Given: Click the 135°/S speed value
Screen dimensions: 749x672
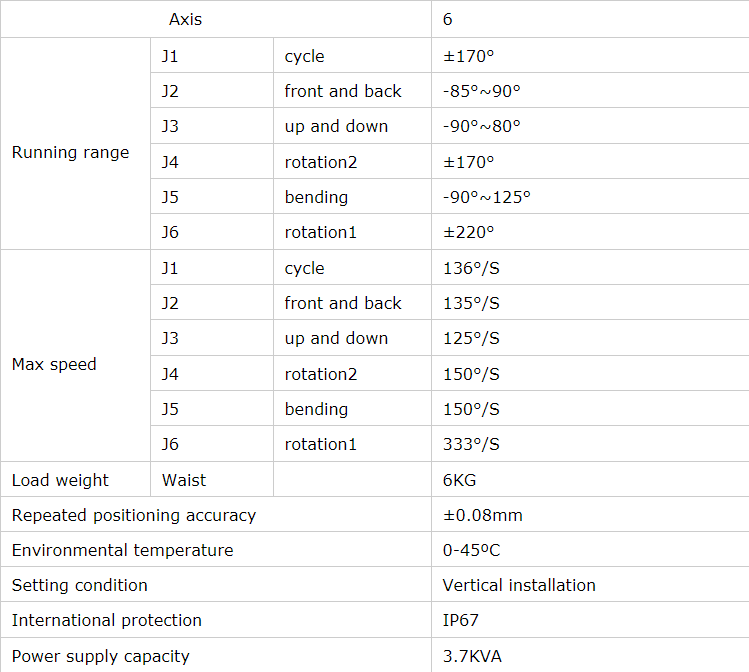Looking at the screenshot, I should coord(471,303).
